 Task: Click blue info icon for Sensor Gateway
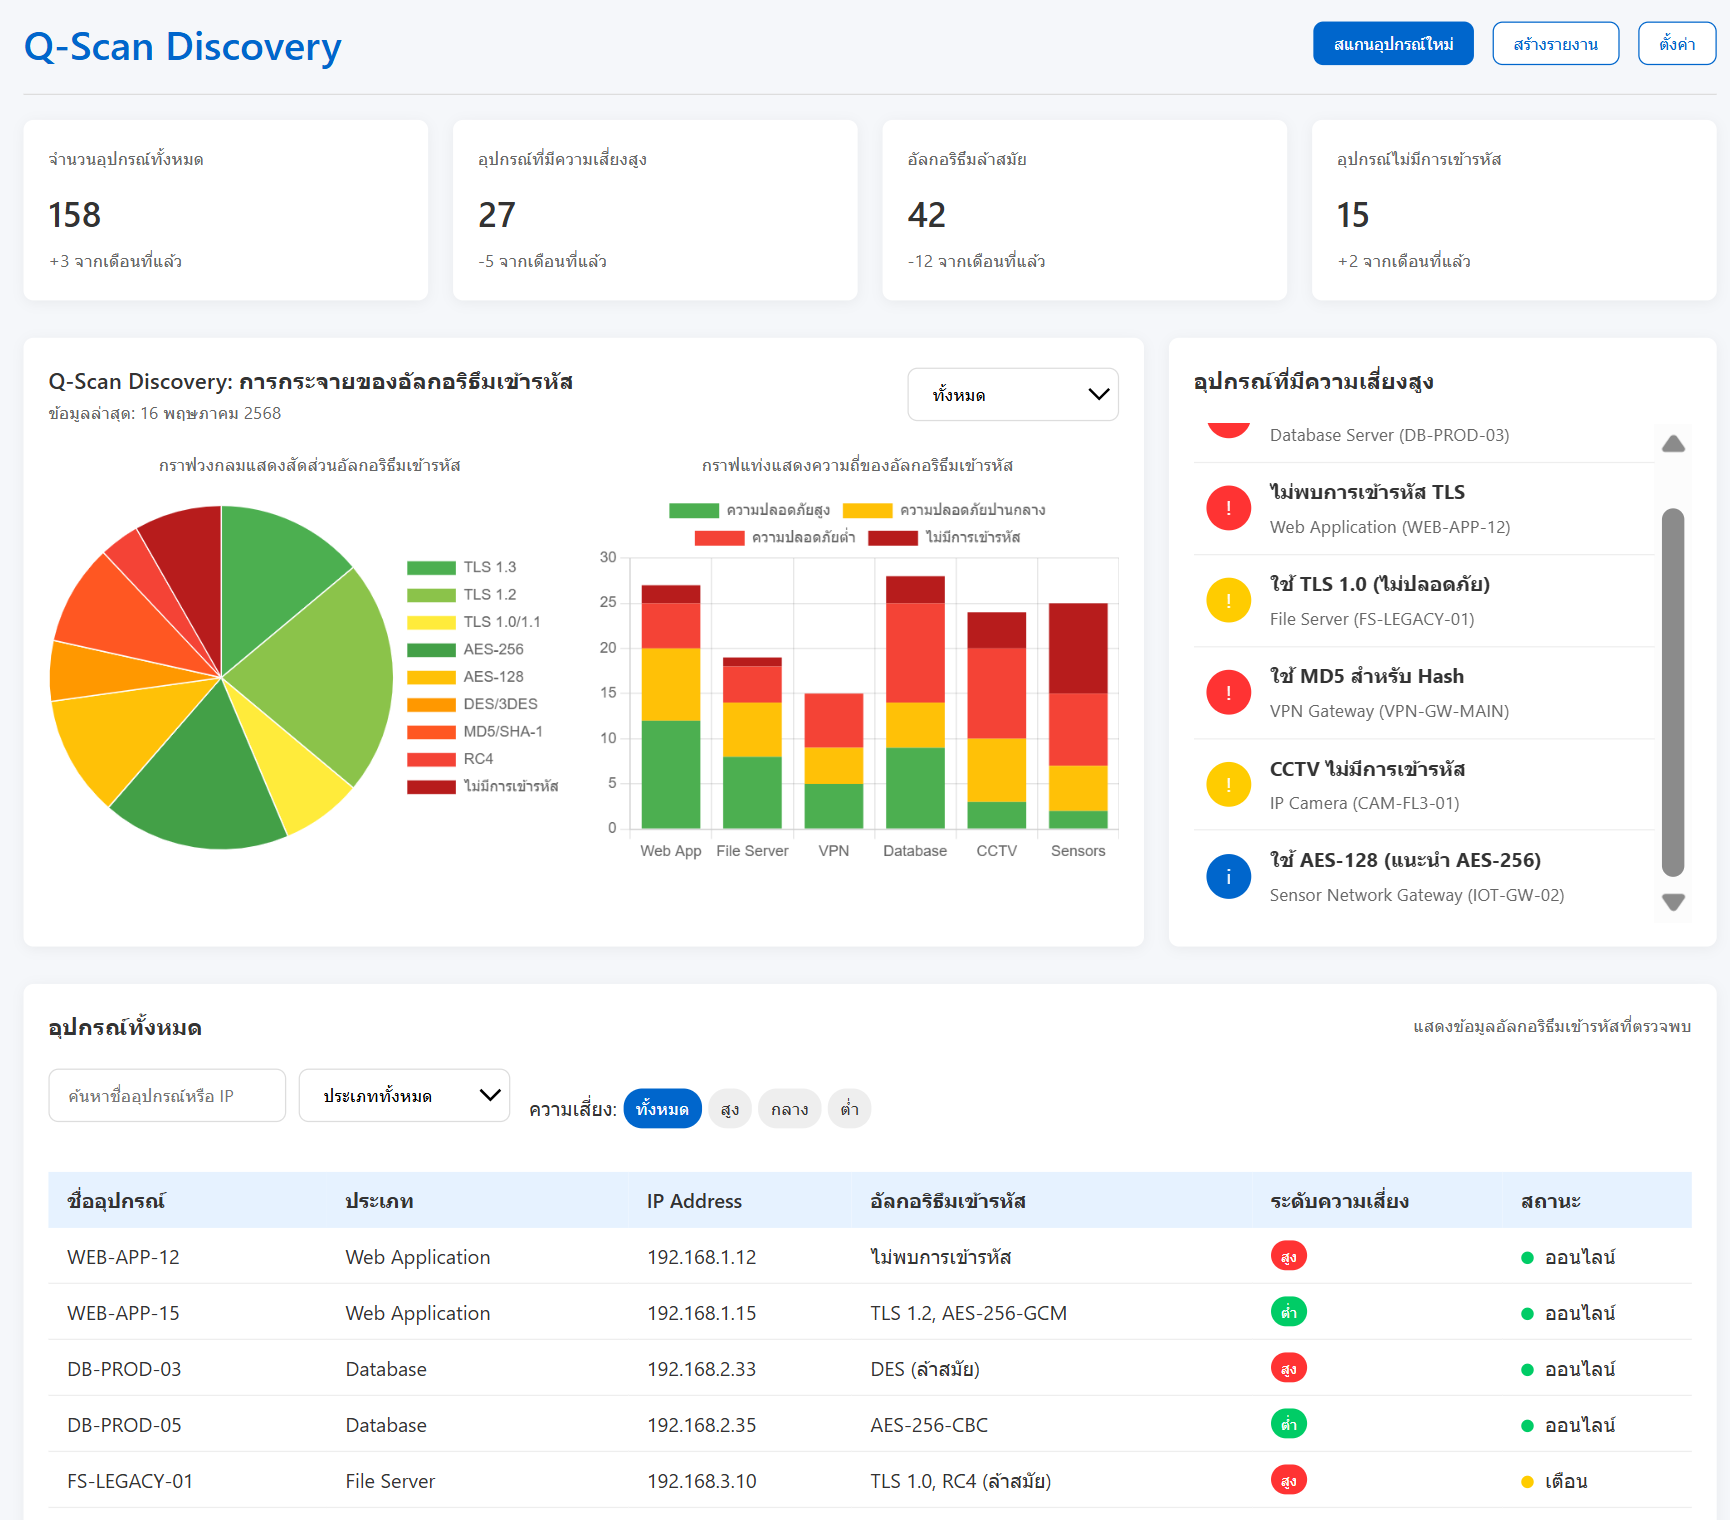(1228, 877)
